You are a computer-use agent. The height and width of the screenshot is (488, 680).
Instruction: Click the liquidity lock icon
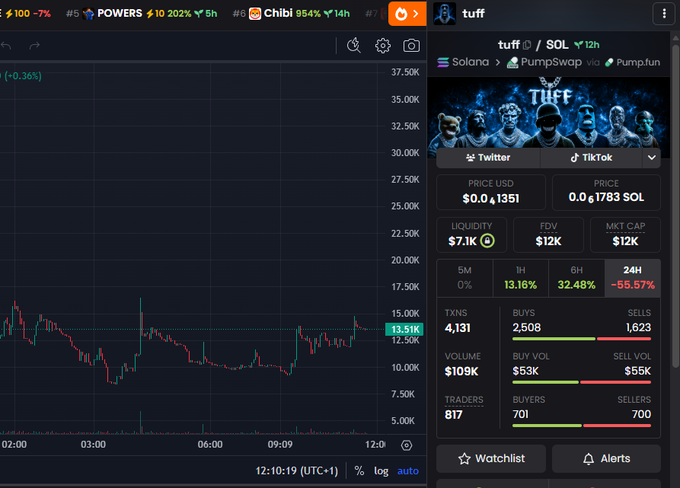(x=487, y=240)
